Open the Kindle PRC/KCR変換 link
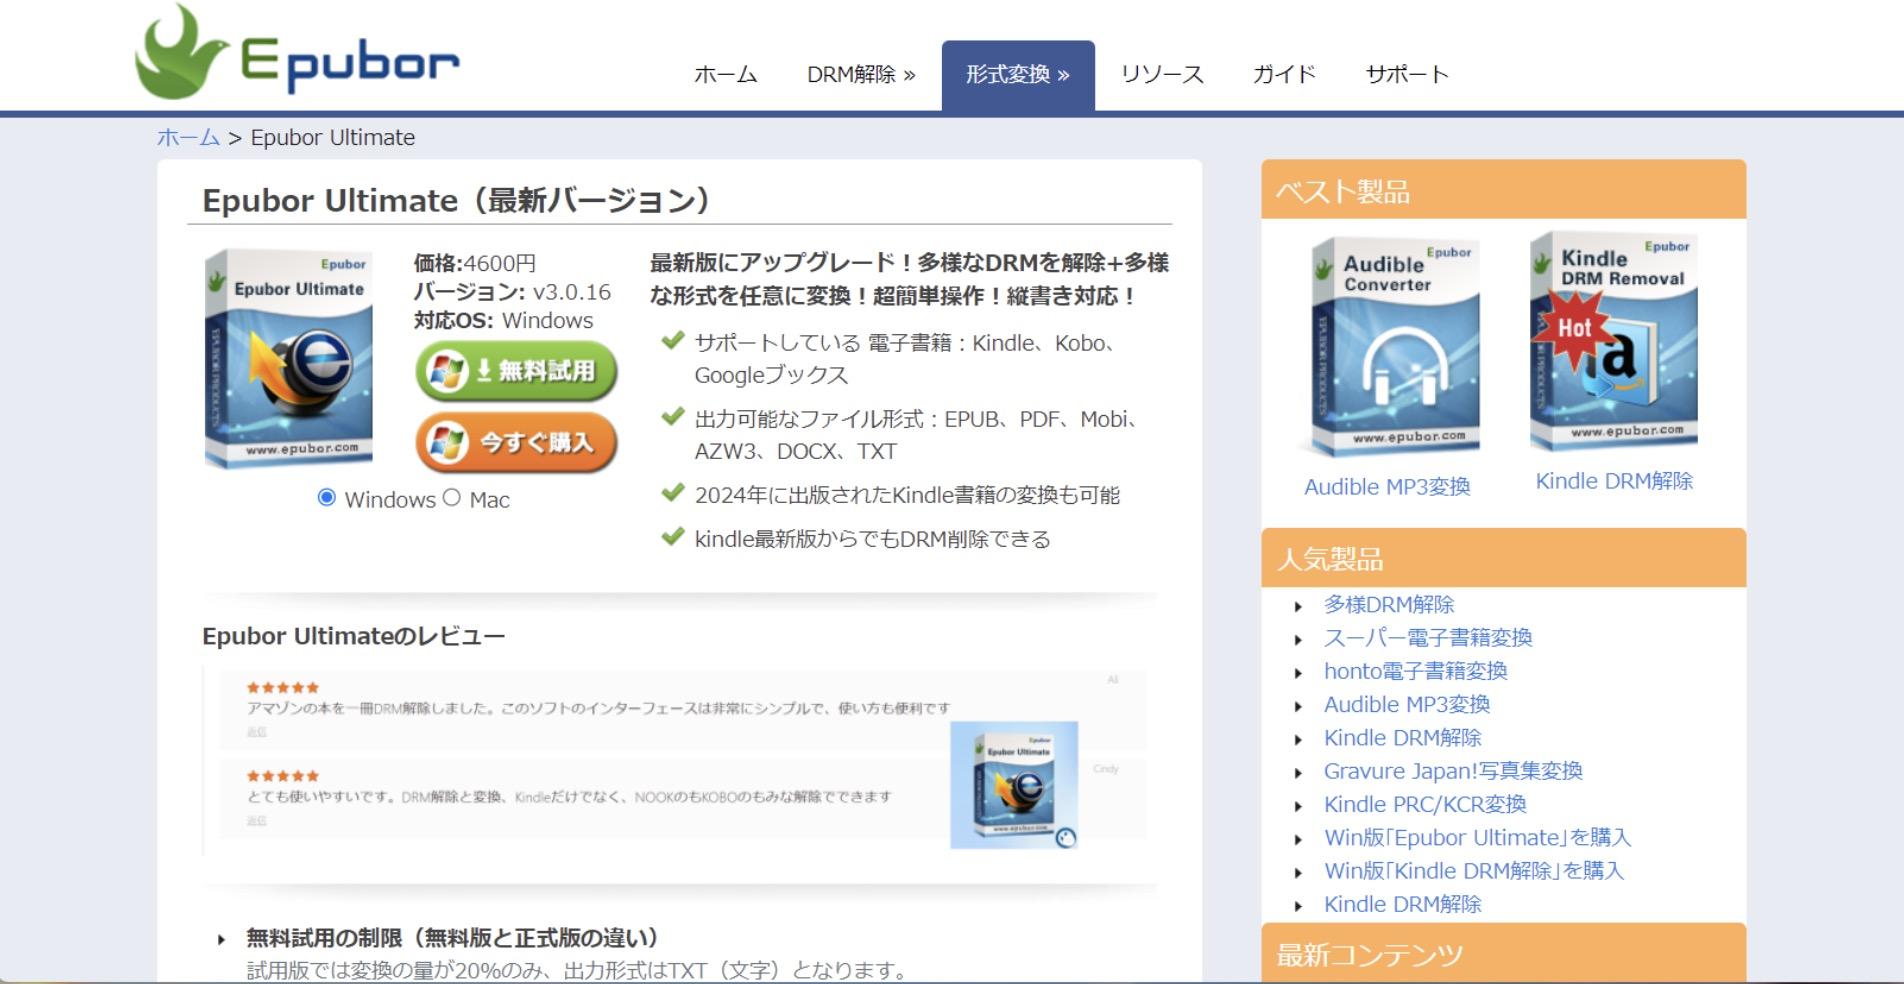The height and width of the screenshot is (984, 1904). [1425, 804]
